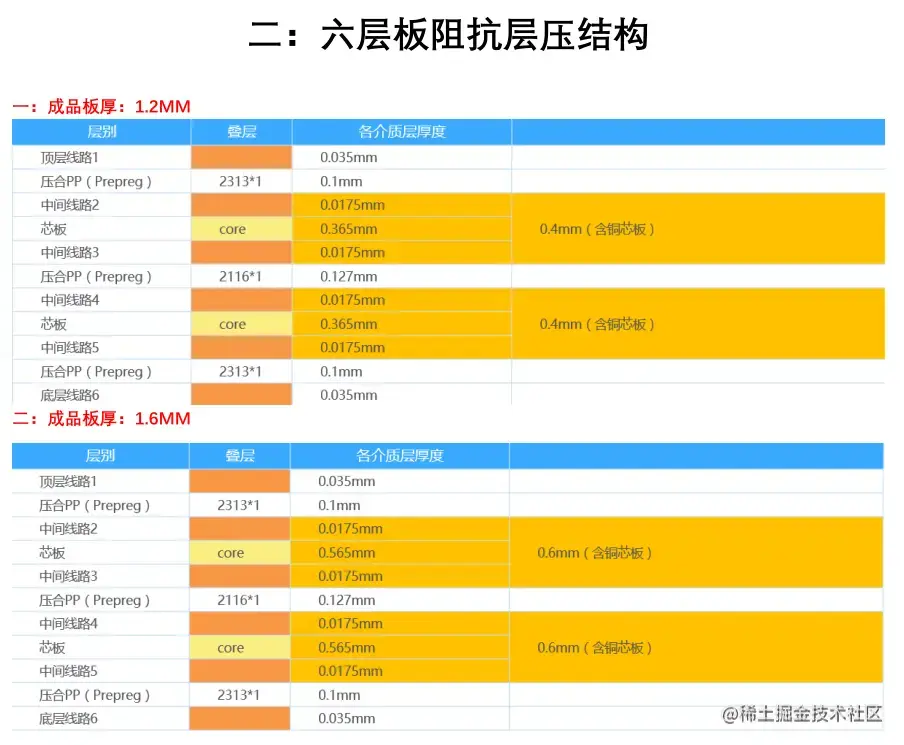Image resolution: width=904 pixels, height=745 pixels.
Task: Select "中间线路5" in the 1.6MM table
Action: pyautogui.click(x=67, y=671)
